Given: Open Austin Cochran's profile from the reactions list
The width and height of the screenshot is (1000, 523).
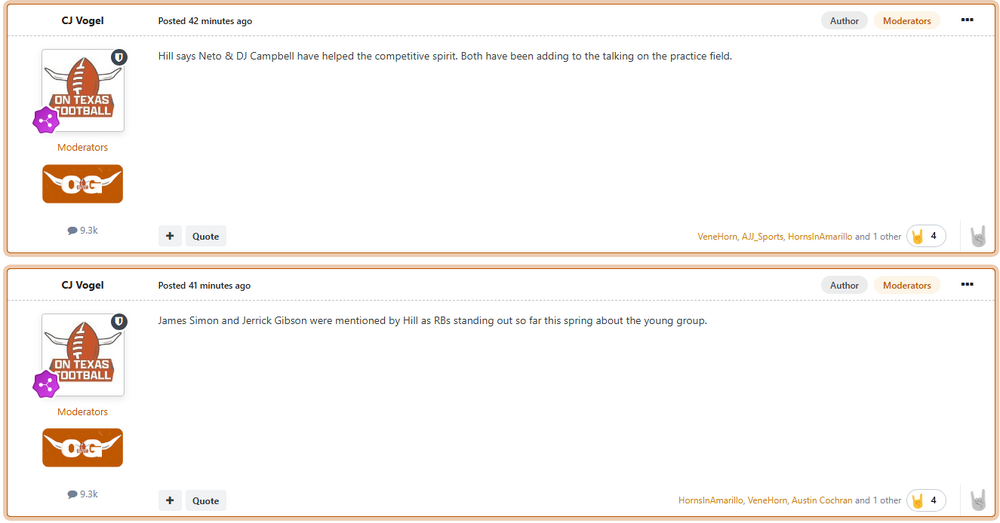Looking at the screenshot, I should coord(822,500).
